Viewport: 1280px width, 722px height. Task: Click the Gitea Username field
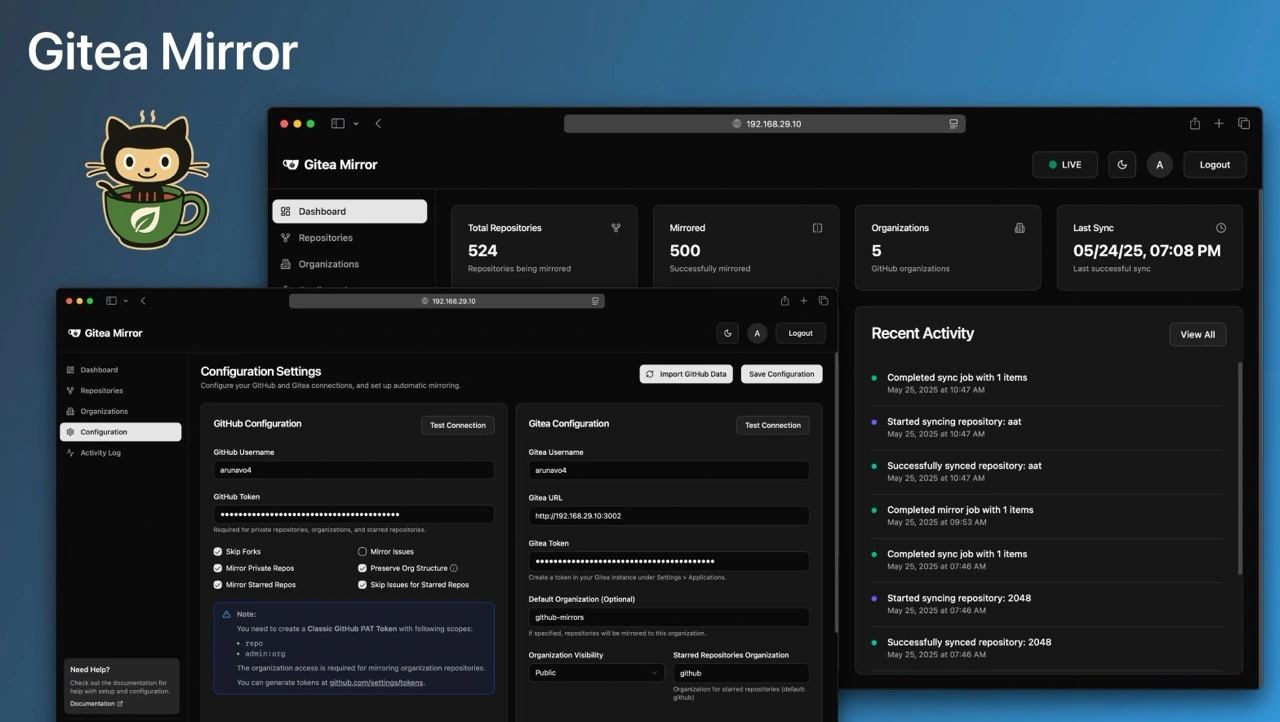tap(669, 470)
